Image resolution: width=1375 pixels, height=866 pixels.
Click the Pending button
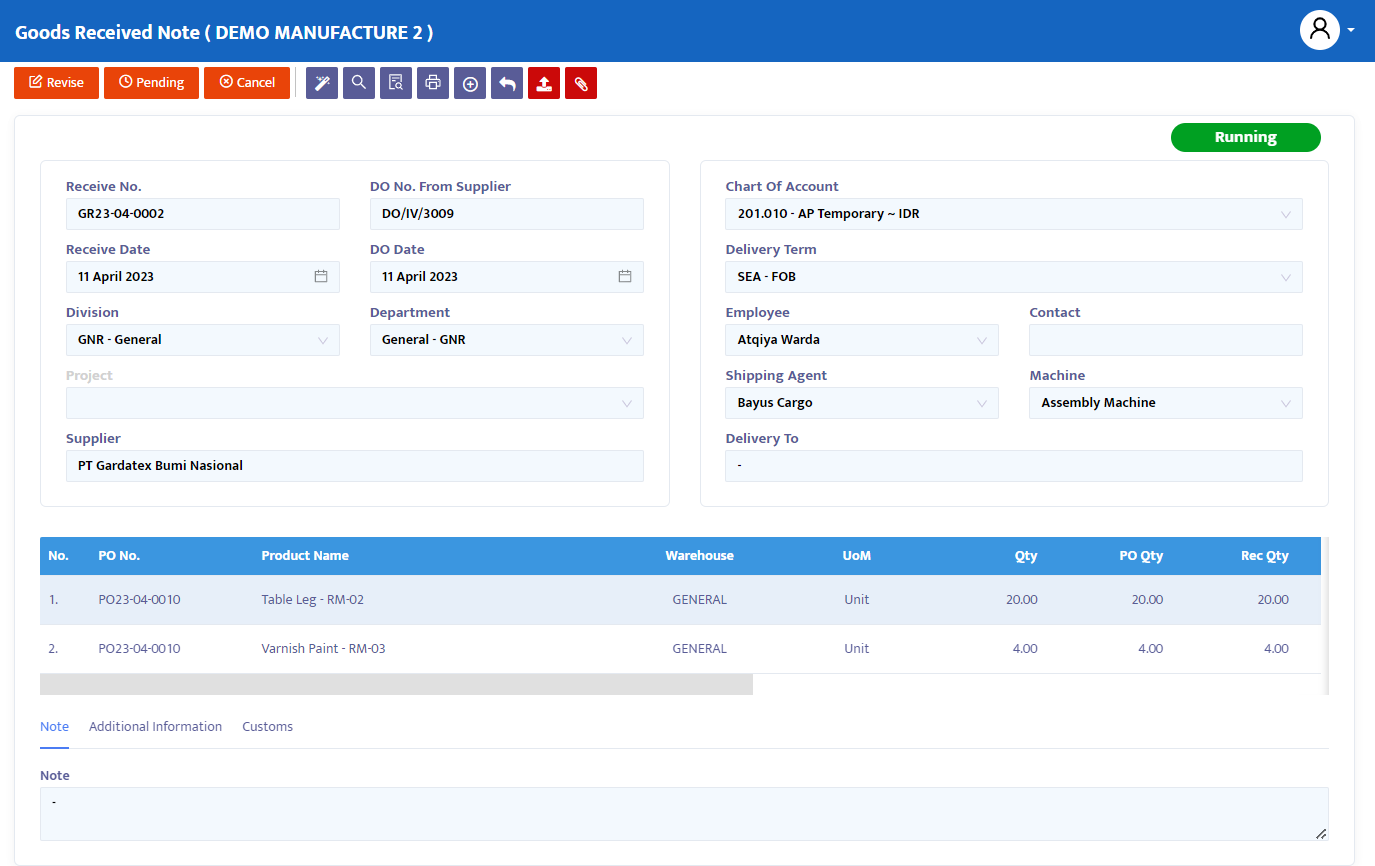point(152,83)
